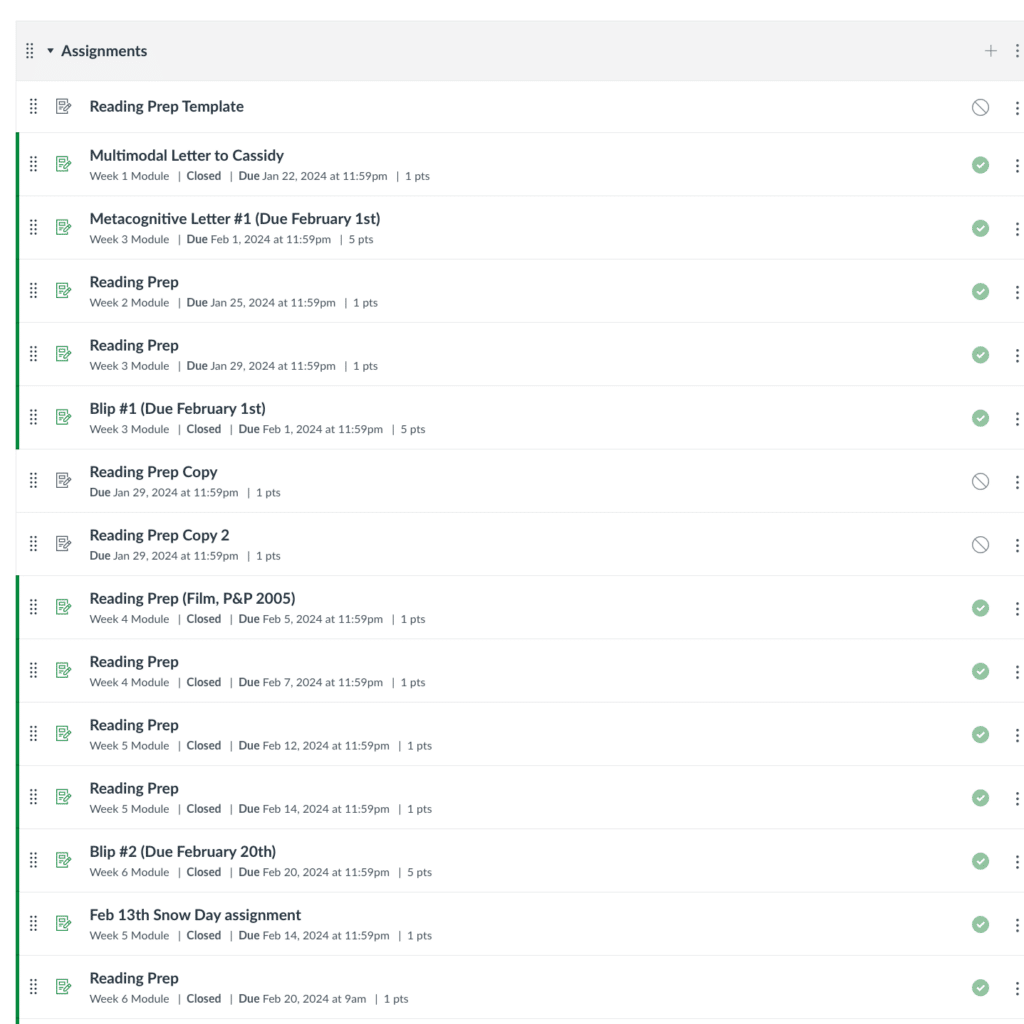Click the assignment icon beside Blip #1
This screenshot has width=1024, height=1024.
coord(63,418)
